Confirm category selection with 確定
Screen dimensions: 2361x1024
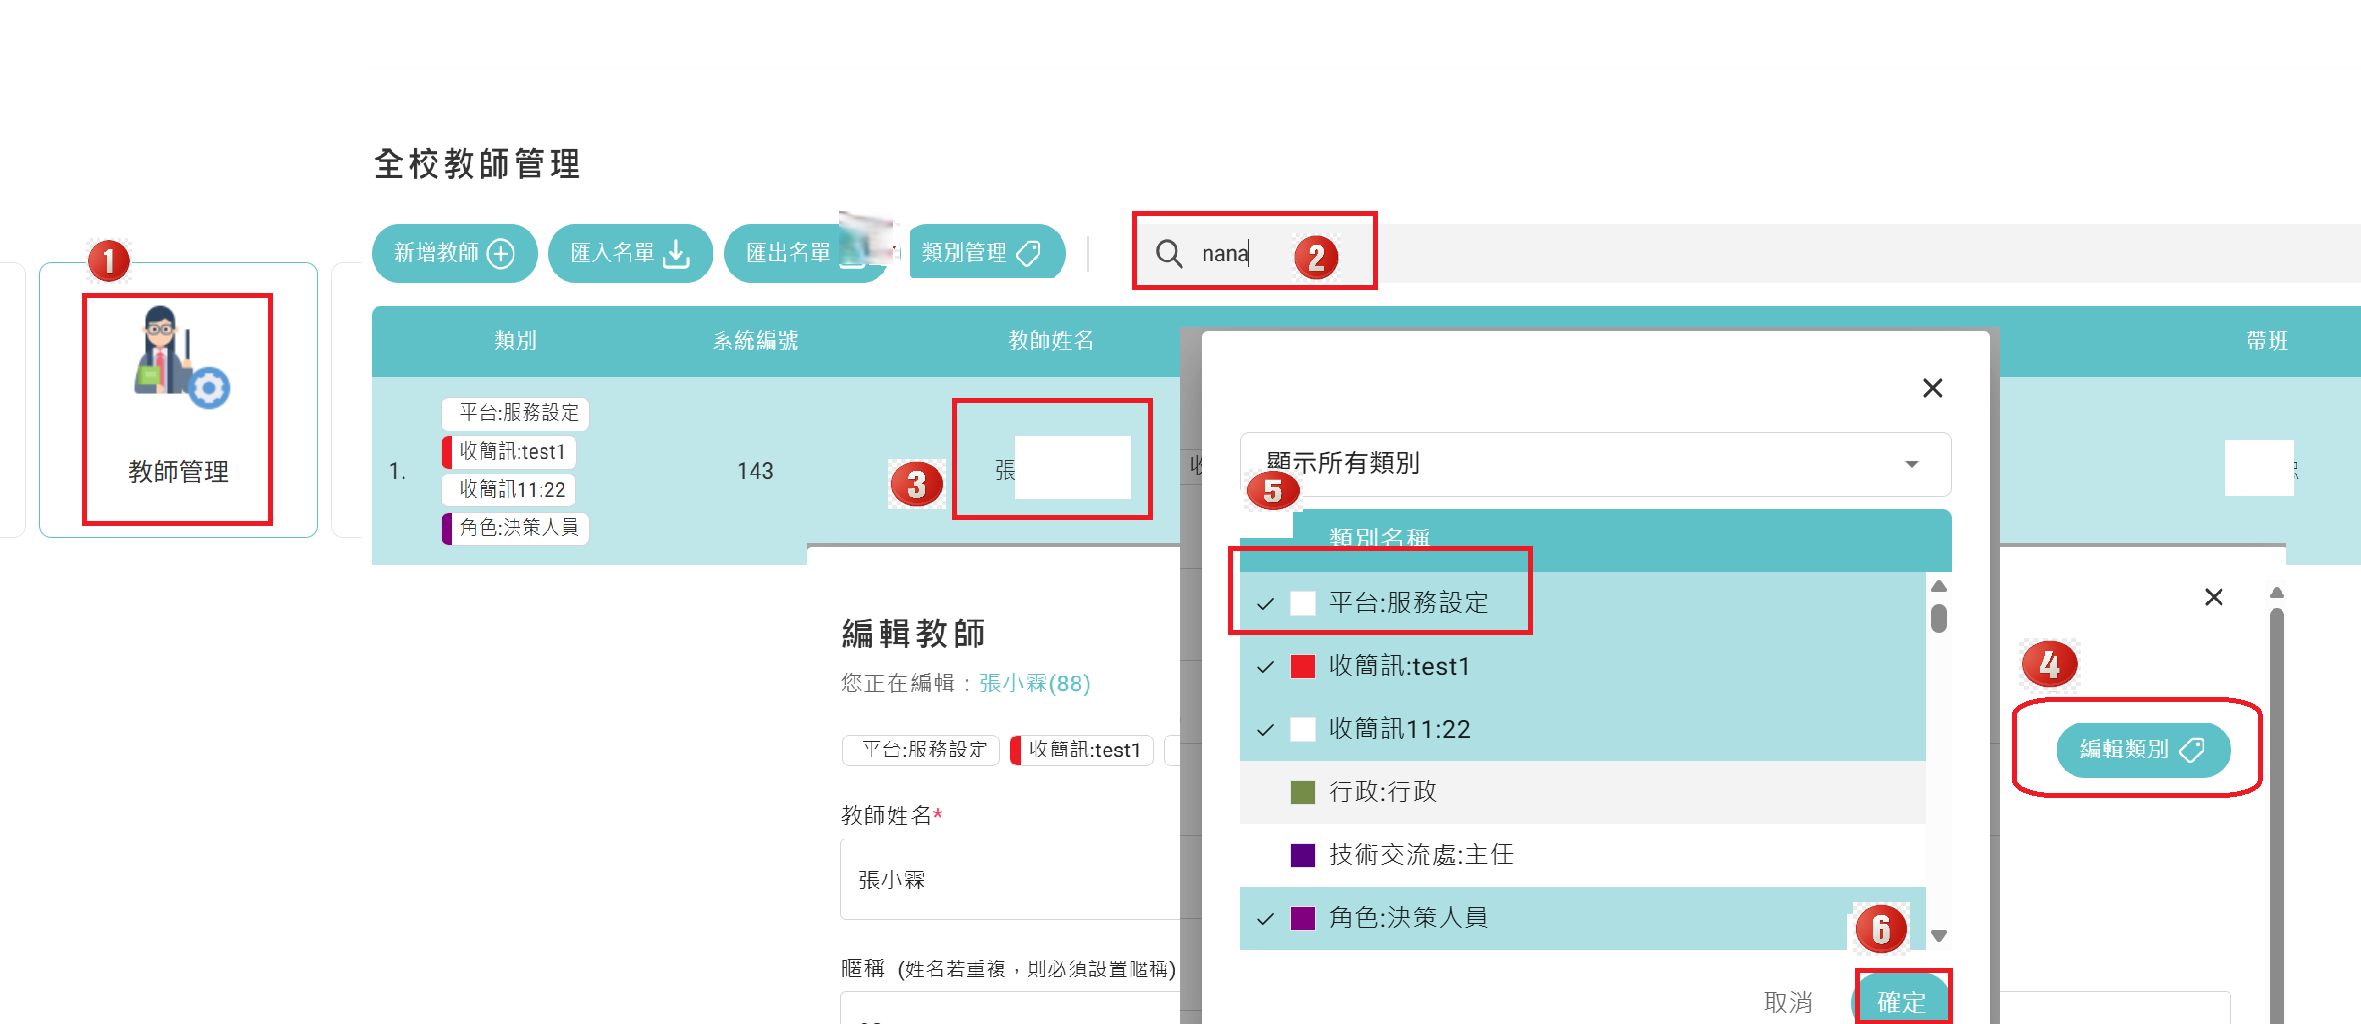tap(1901, 1000)
